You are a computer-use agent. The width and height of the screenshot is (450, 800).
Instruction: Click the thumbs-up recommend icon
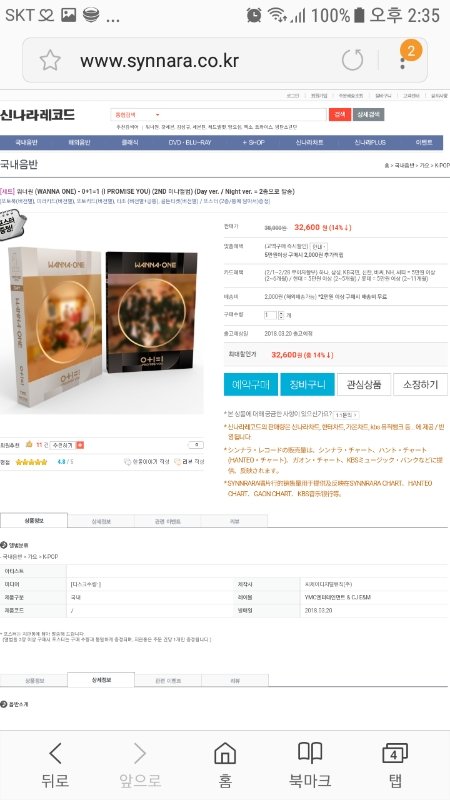(x=29, y=444)
